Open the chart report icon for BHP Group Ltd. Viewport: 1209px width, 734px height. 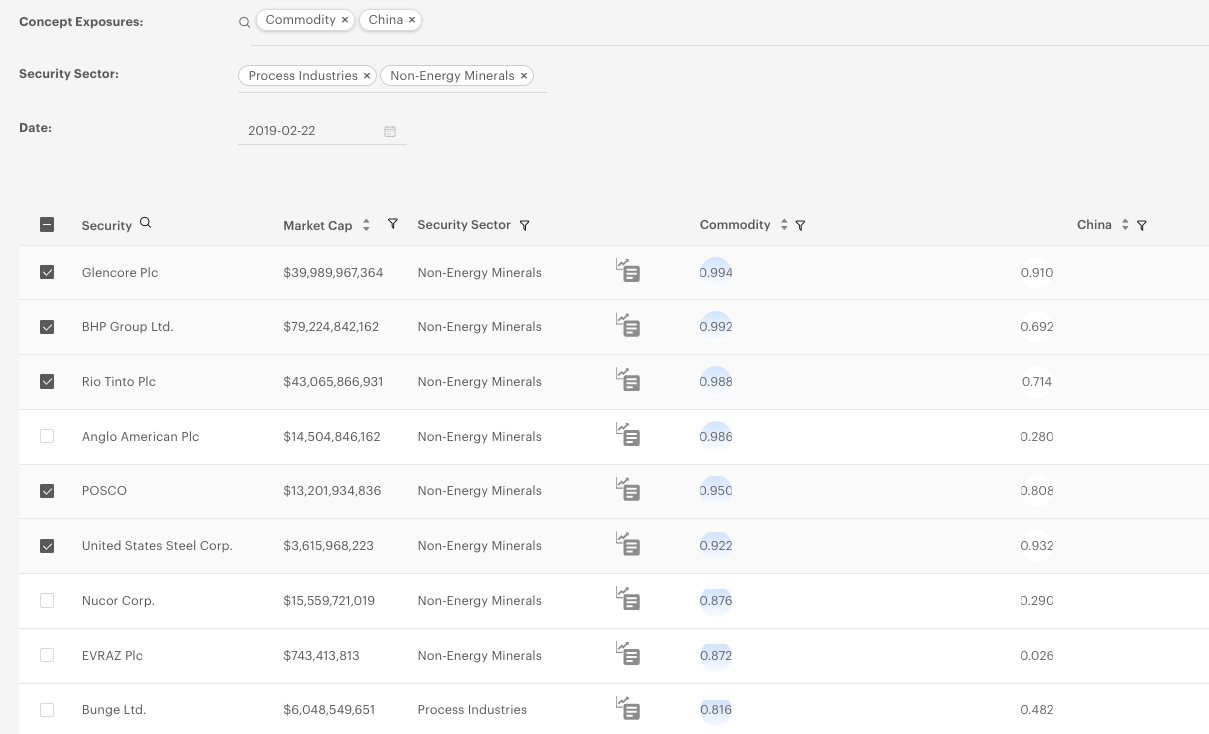[628, 326]
